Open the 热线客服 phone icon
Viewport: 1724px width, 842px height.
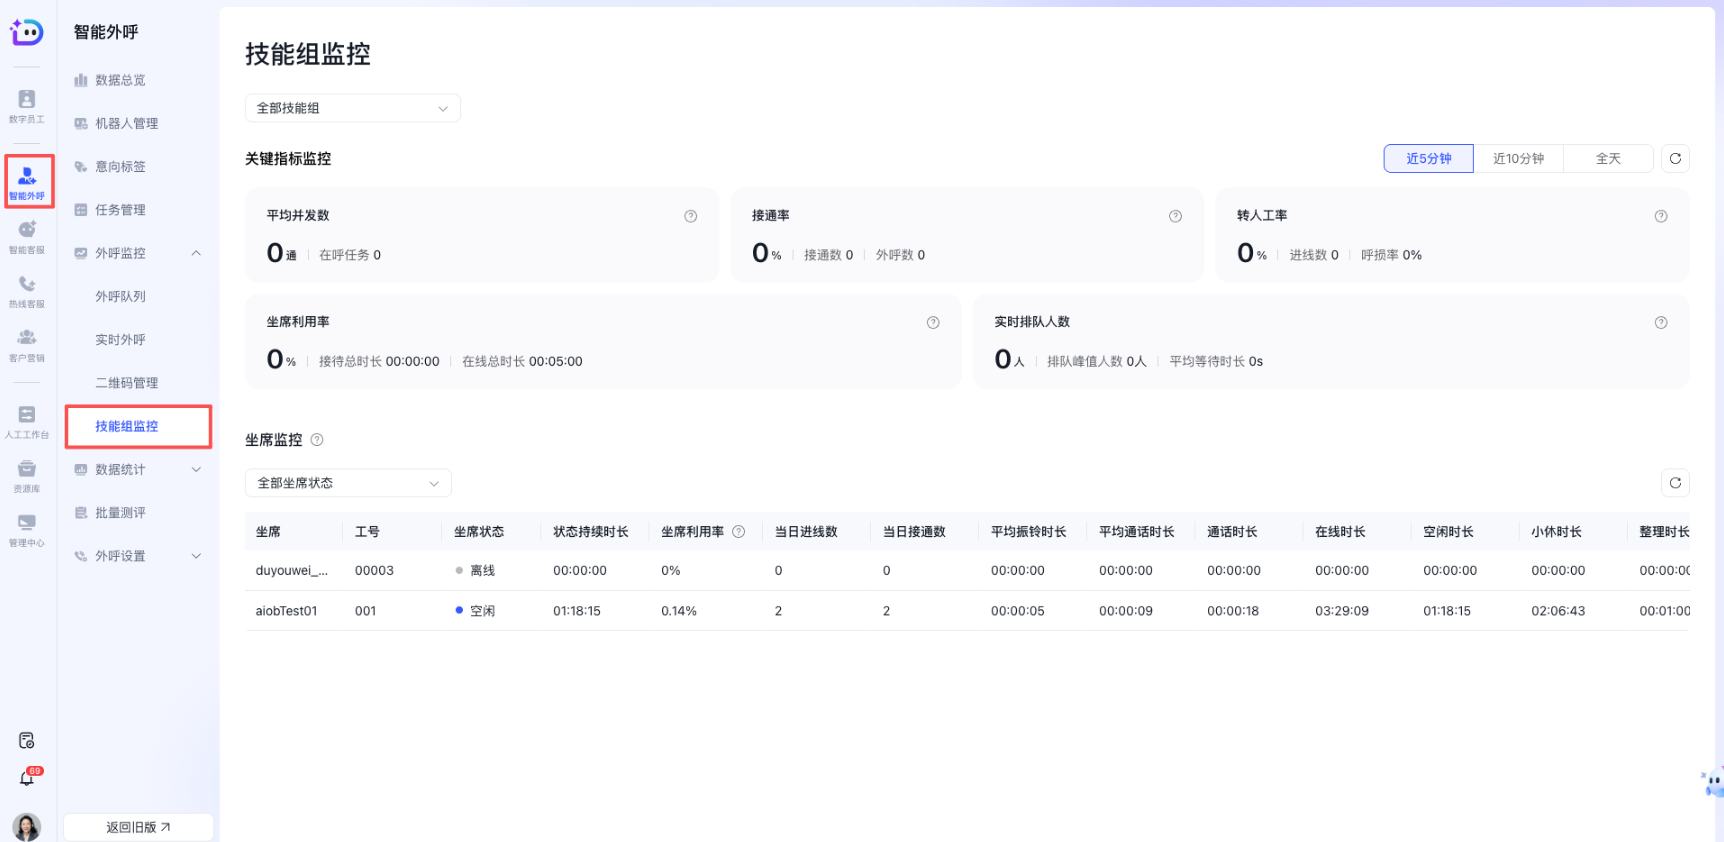click(x=27, y=290)
